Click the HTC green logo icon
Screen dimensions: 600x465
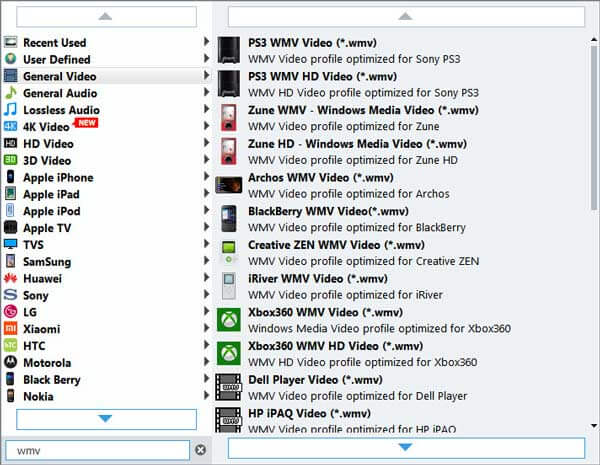point(10,345)
